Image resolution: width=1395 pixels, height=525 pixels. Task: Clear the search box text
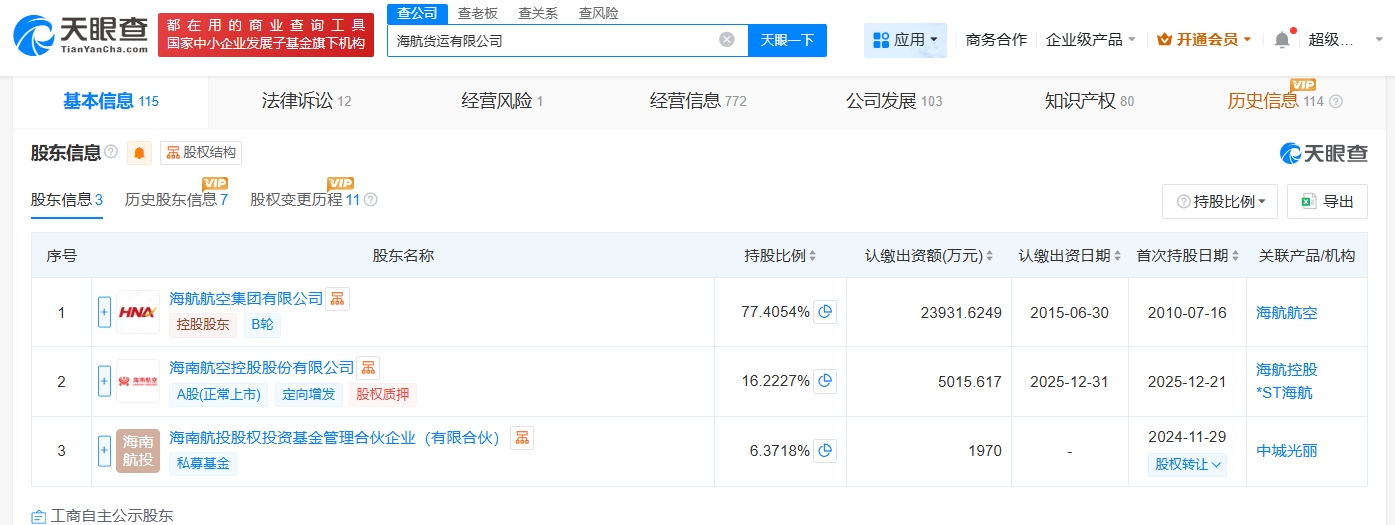(x=727, y=40)
